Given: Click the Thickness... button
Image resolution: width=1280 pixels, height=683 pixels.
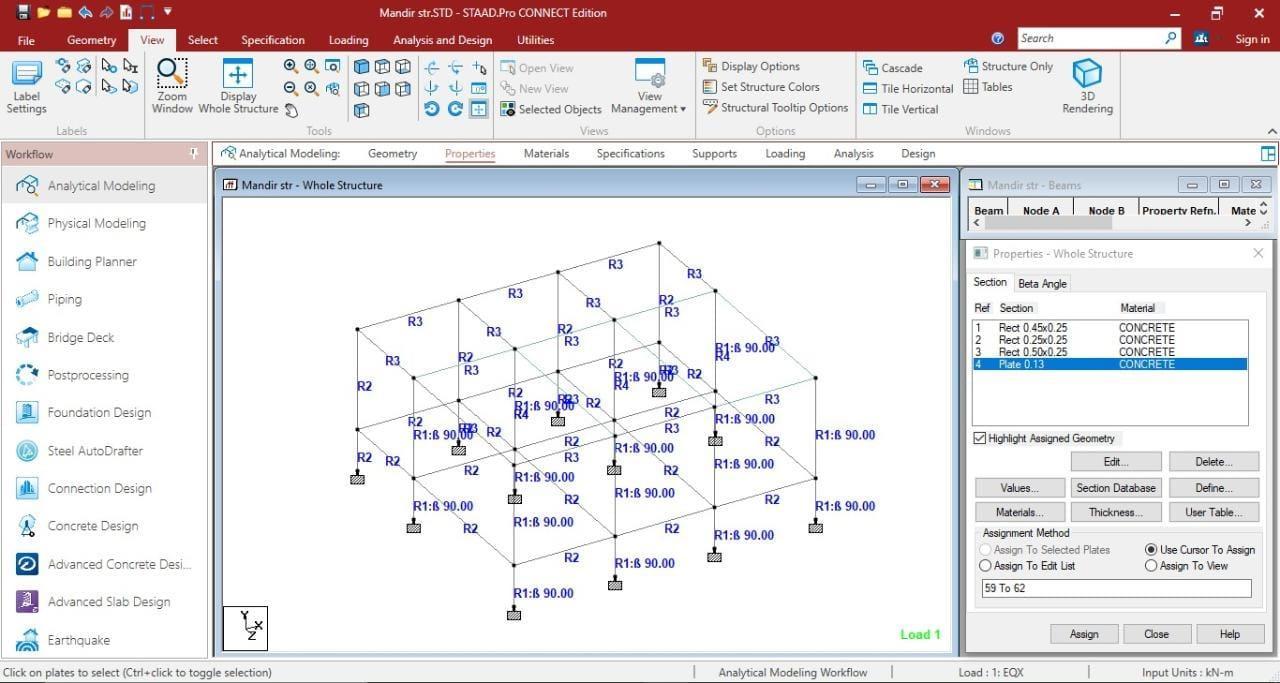Looking at the screenshot, I should tap(1116, 512).
